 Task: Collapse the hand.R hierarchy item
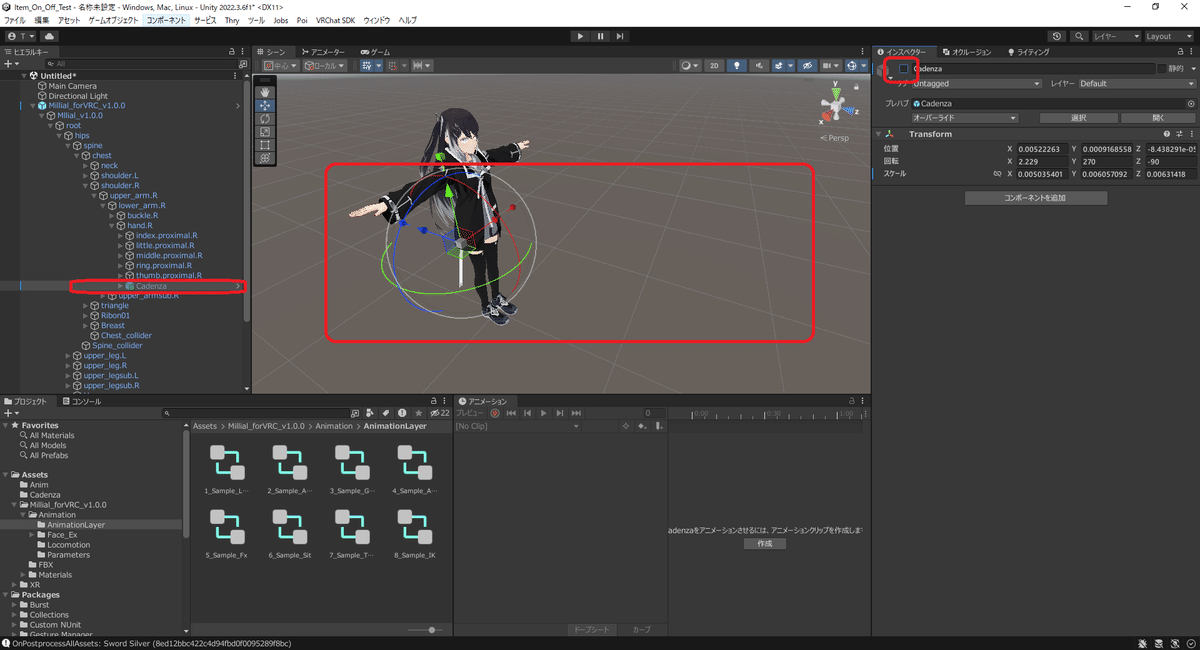(112, 226)
